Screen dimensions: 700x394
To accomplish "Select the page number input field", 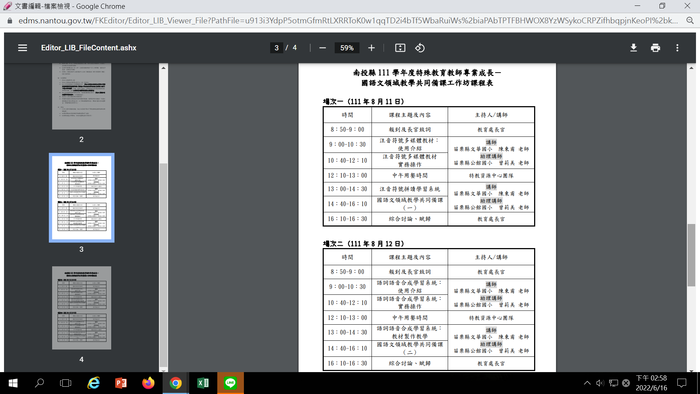I will click(x=276, y=48).
